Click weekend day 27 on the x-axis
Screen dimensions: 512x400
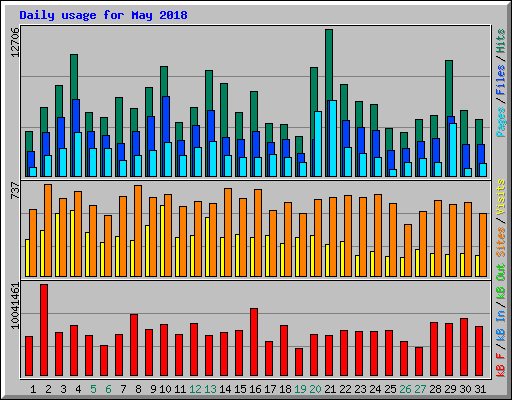click(420, 389)
